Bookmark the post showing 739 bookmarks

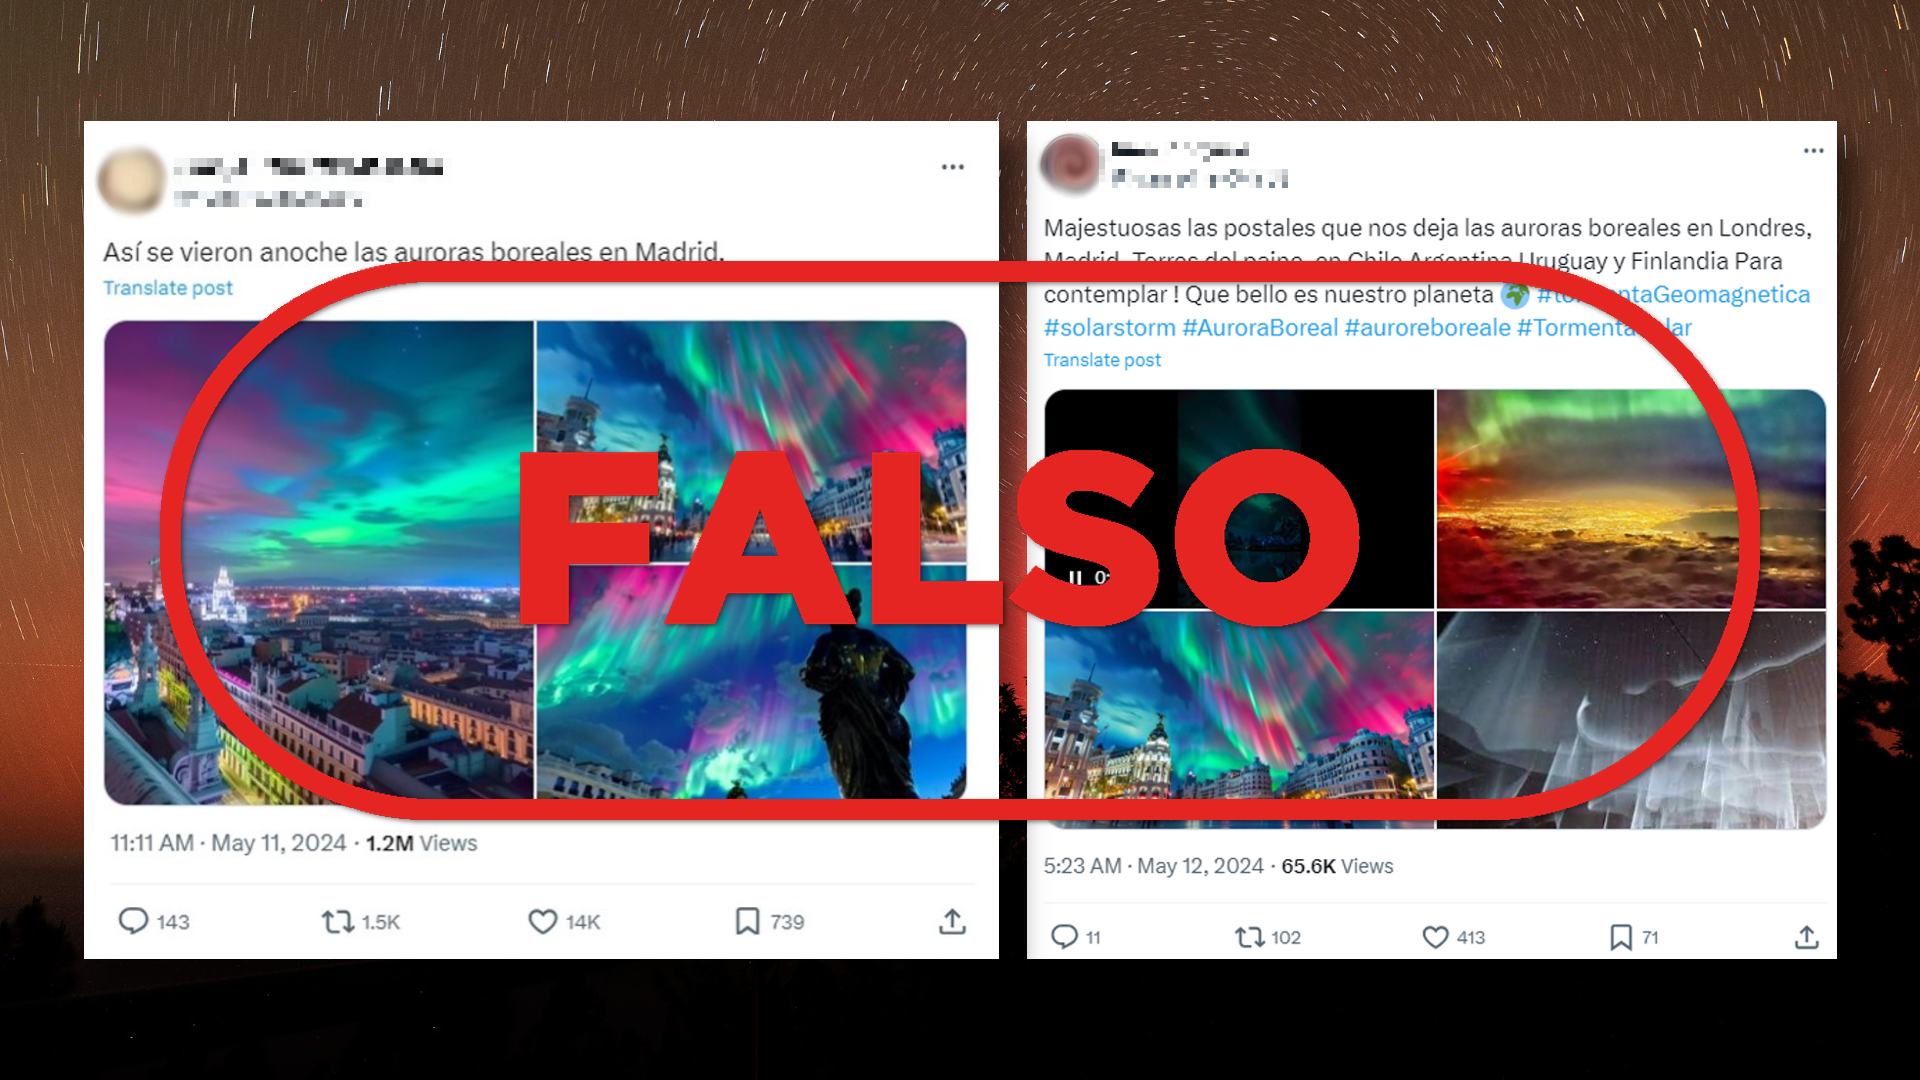[747, 921]
